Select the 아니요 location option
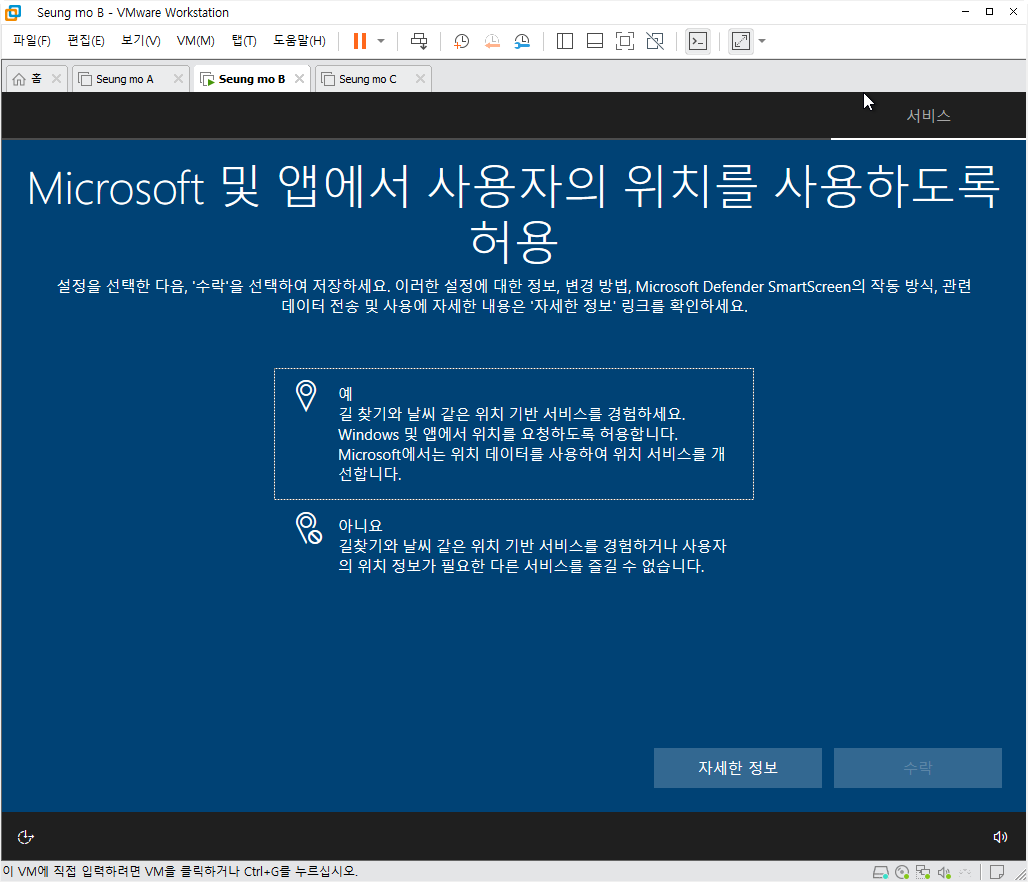 pos(514,545)
